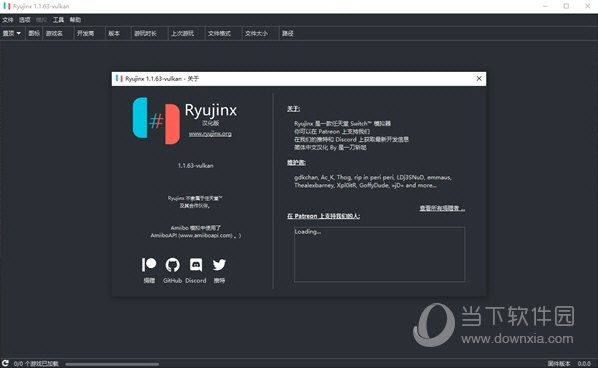Click the Discord label under the icon

pos(196,280)
